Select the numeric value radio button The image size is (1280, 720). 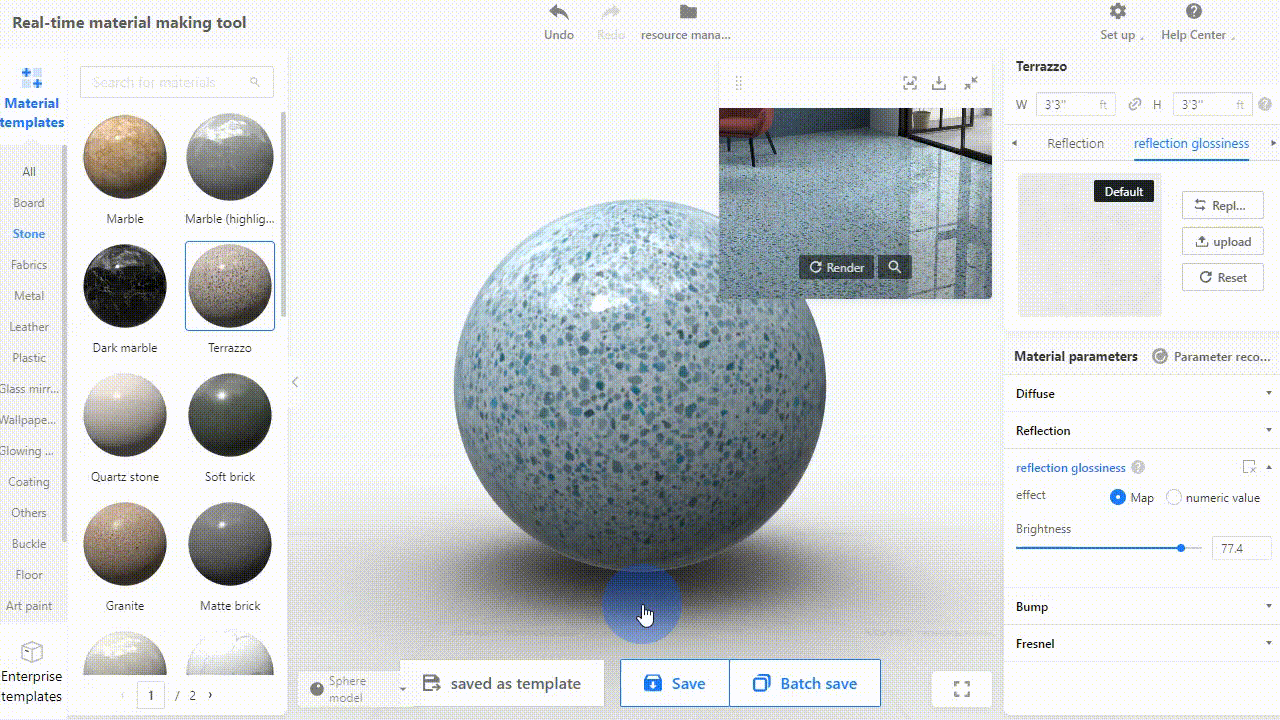pyautogui.click(x=1174, y=497)
